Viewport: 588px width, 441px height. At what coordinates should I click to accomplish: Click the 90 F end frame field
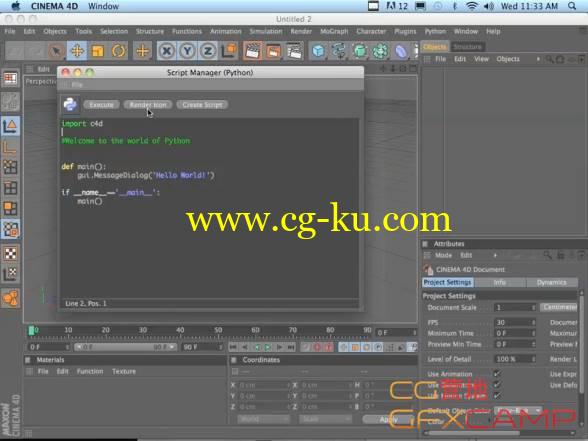point(202,347)
